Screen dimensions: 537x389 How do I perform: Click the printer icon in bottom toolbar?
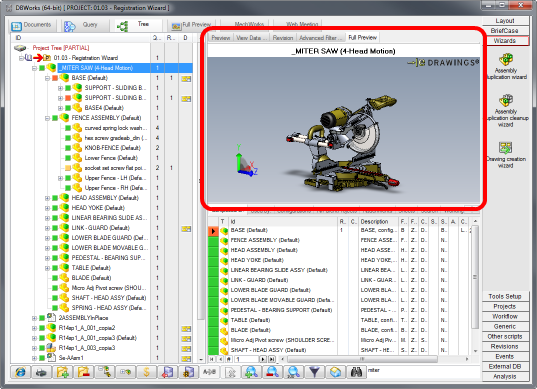41,372
